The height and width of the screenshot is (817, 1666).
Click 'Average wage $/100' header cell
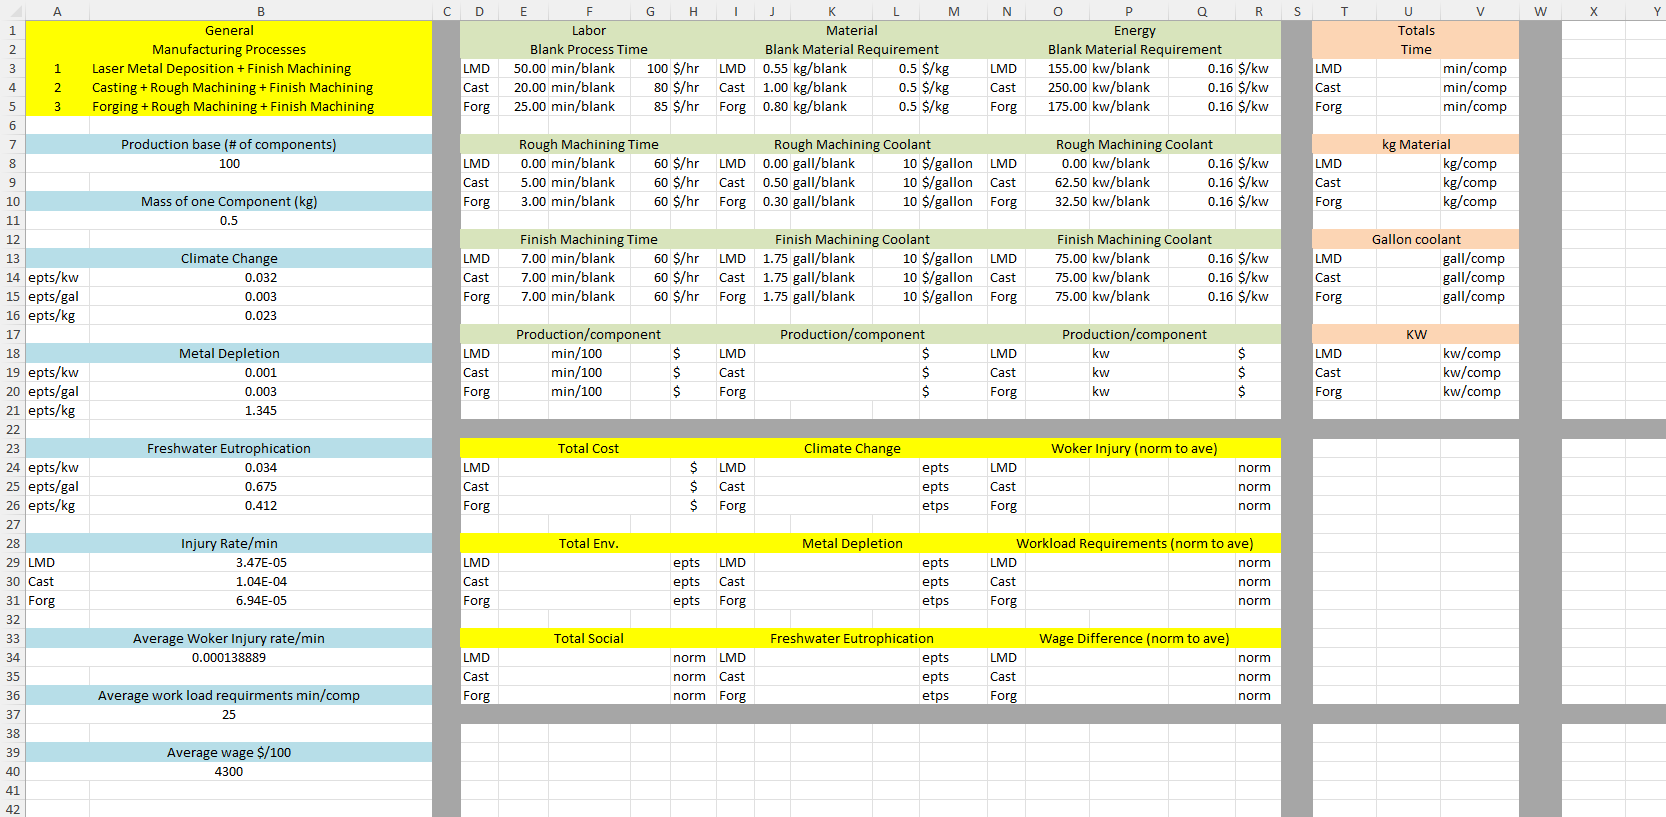(x=229, y=752)
